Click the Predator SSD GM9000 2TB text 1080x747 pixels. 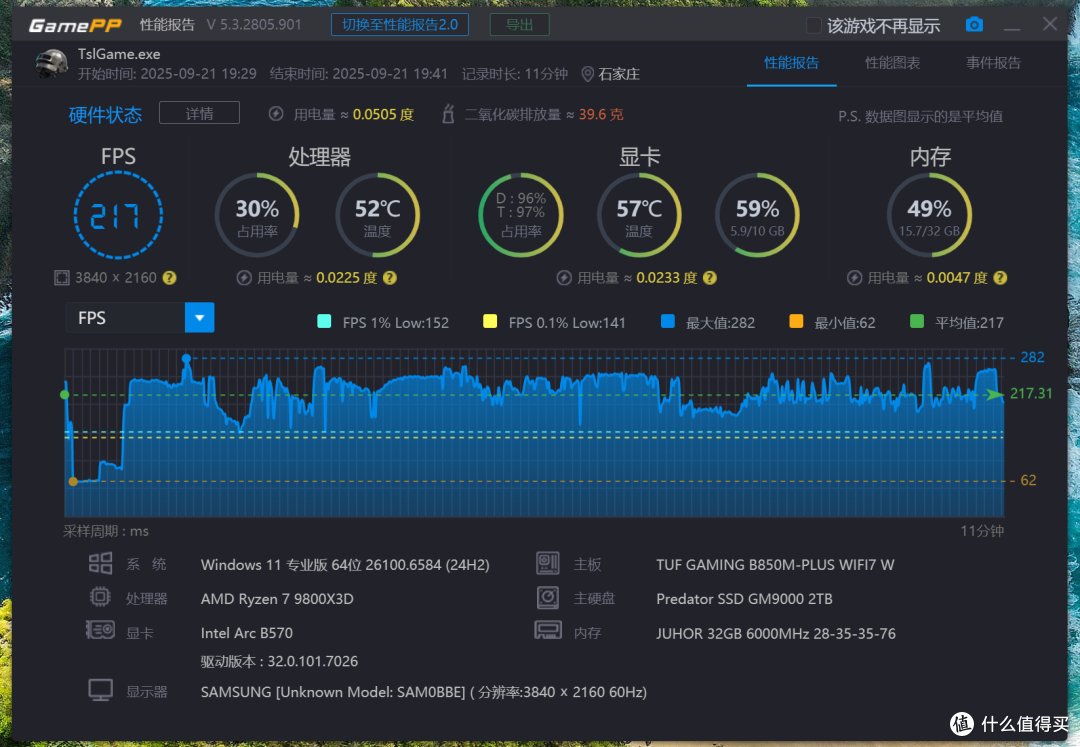point(744,598)
